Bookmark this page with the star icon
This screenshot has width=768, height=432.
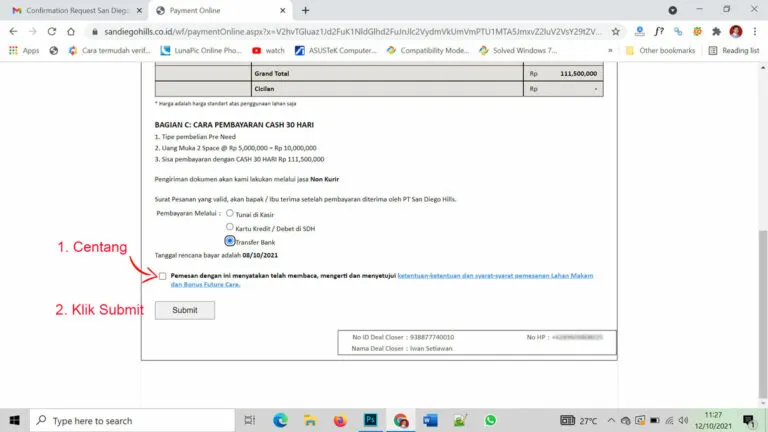click(x=616, y=31)
